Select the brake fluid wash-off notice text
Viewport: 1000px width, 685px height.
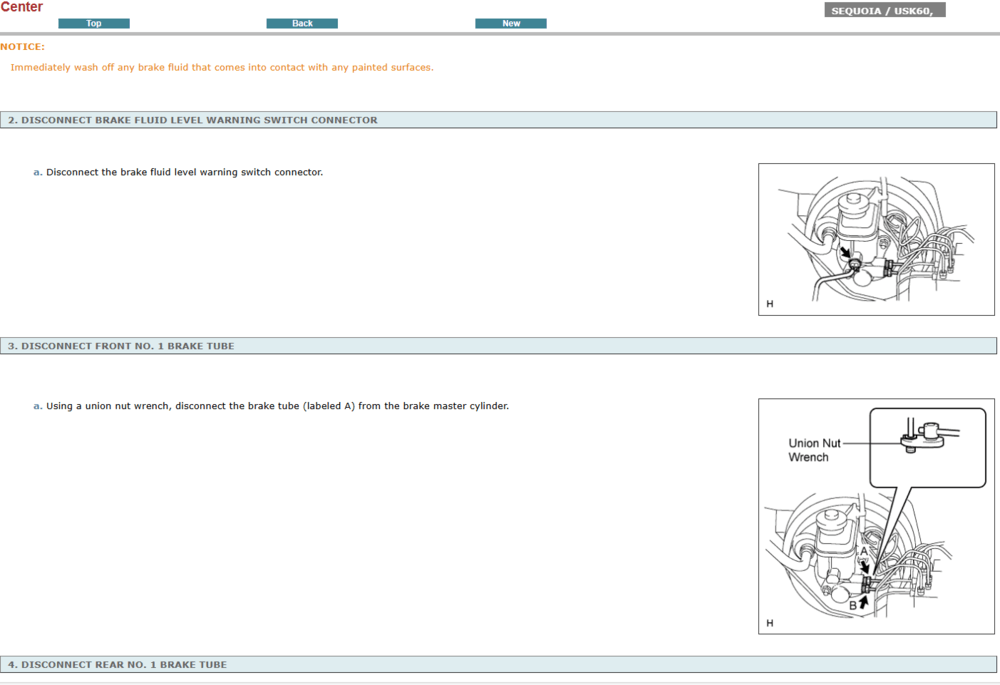pyautogui.click(x=222, y=67)
